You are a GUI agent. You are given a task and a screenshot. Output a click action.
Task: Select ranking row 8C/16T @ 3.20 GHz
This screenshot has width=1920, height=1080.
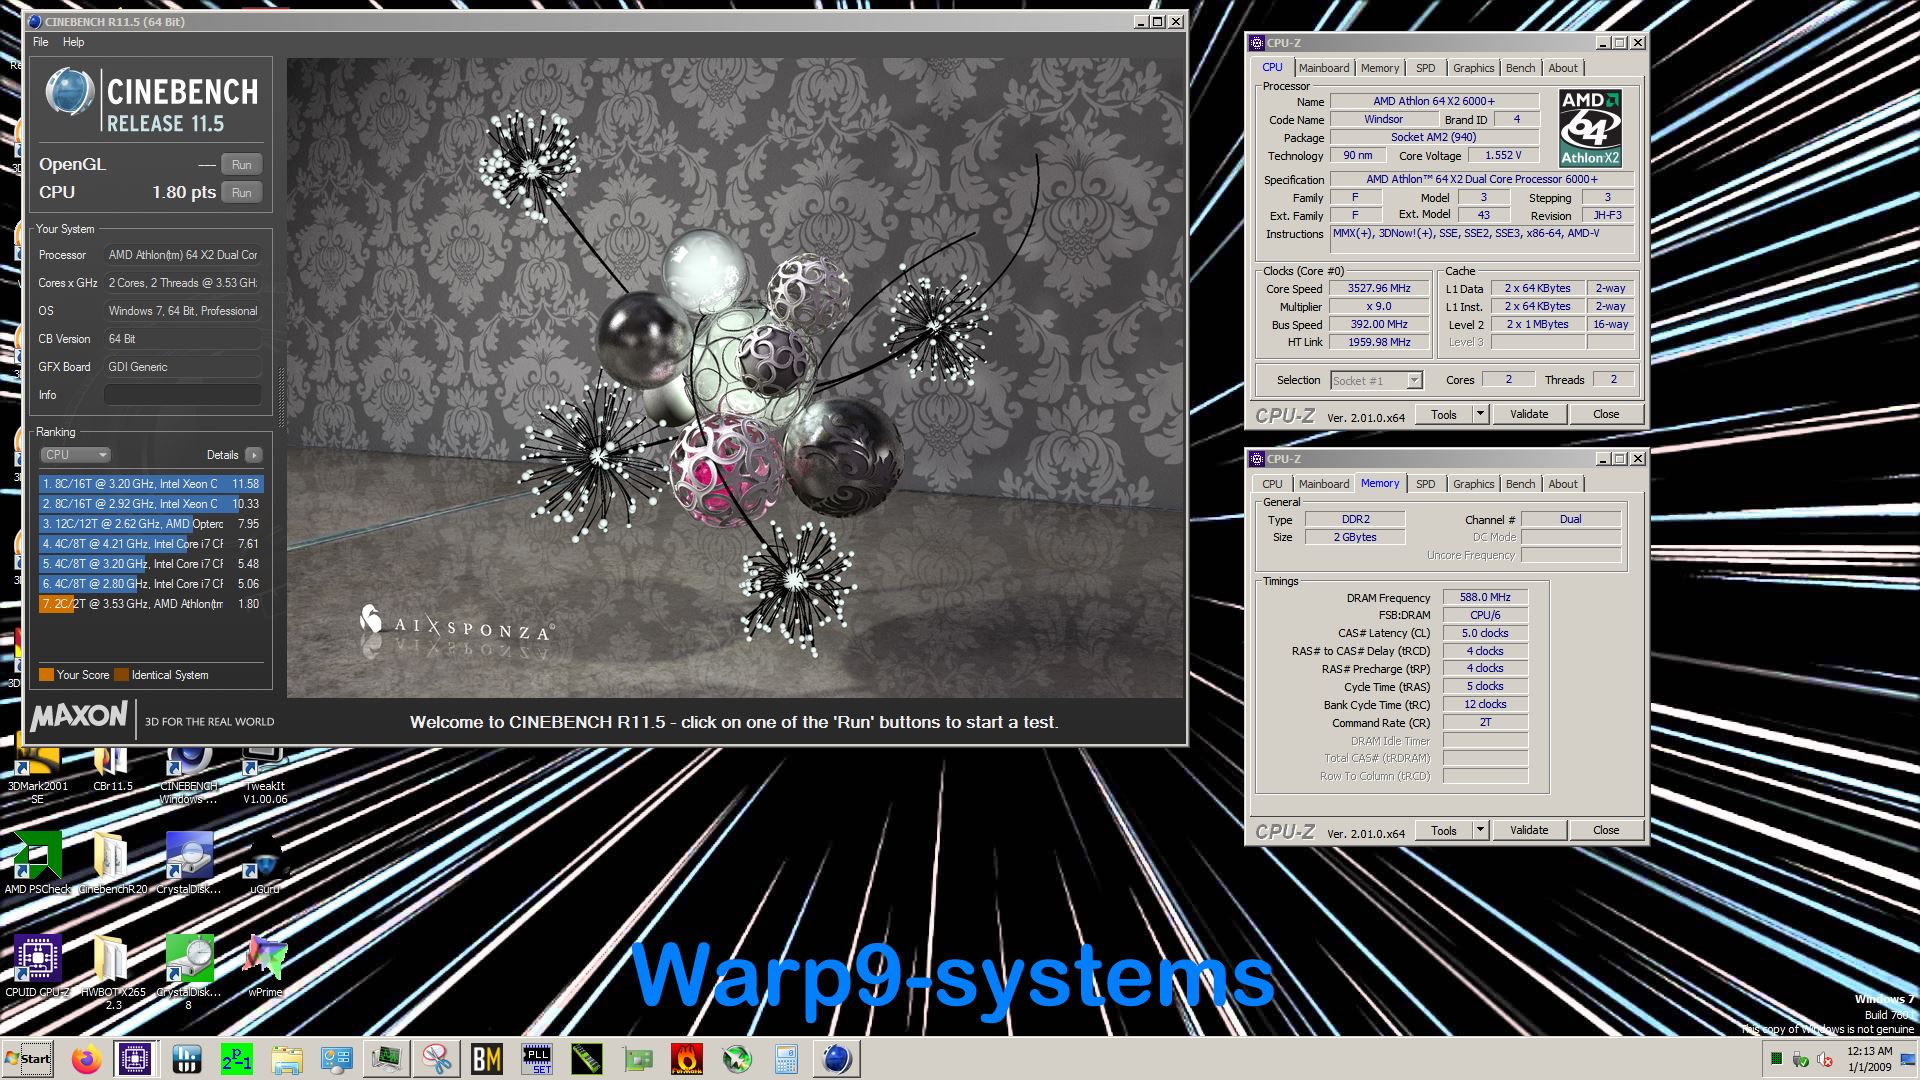click(x=151, y=484)
